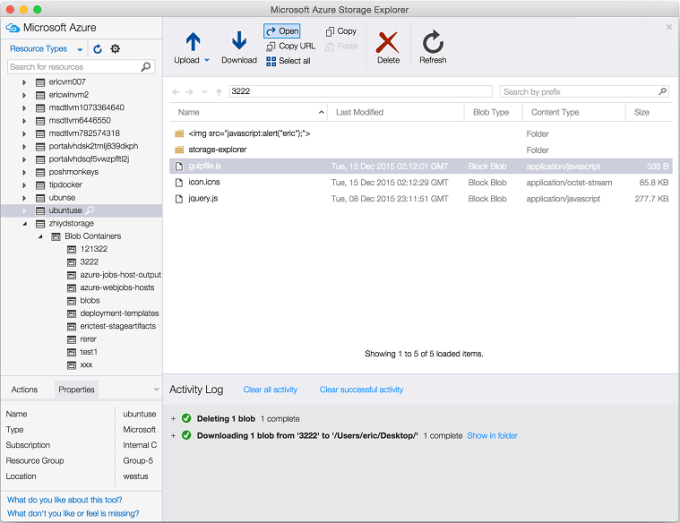Viewport: 680px width, 523px height.
Task: Expand the msdtlvm1073364640 node
Action: pyautogui.click(x=24, y=108)
